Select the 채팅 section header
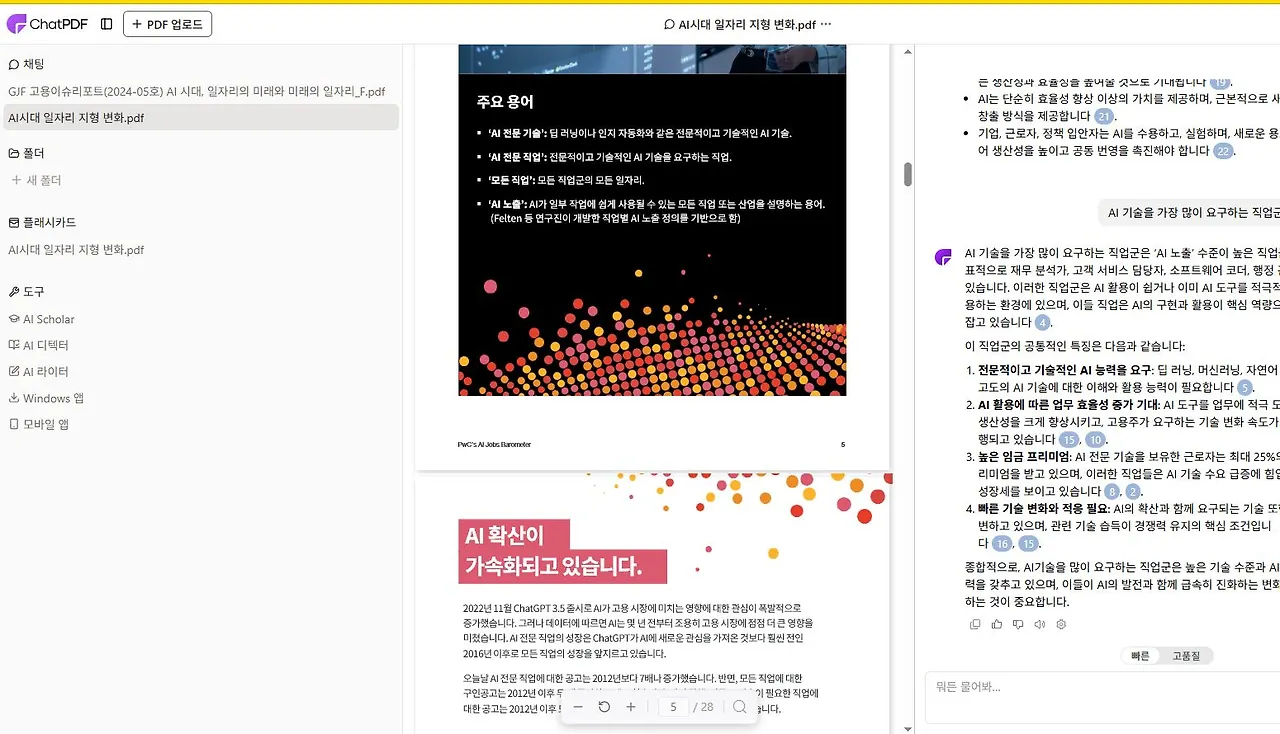 coord(26,64)
